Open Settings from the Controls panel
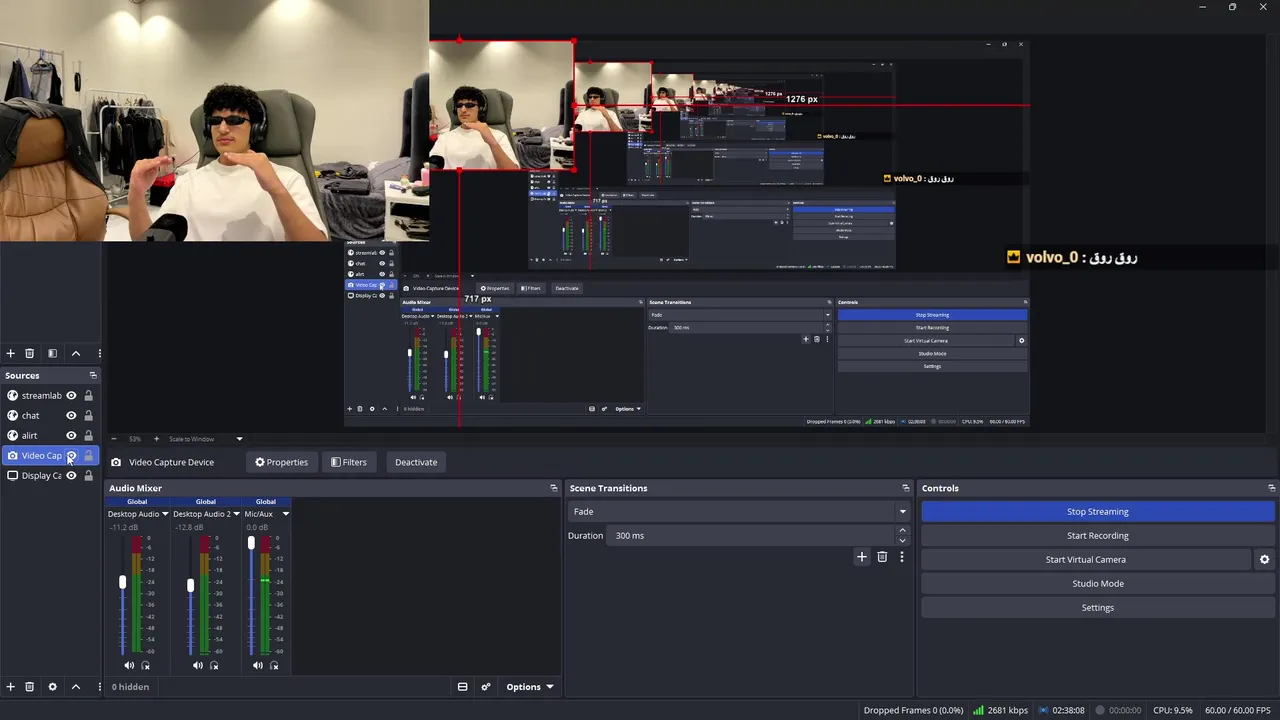 click(x=1098, y=608)
